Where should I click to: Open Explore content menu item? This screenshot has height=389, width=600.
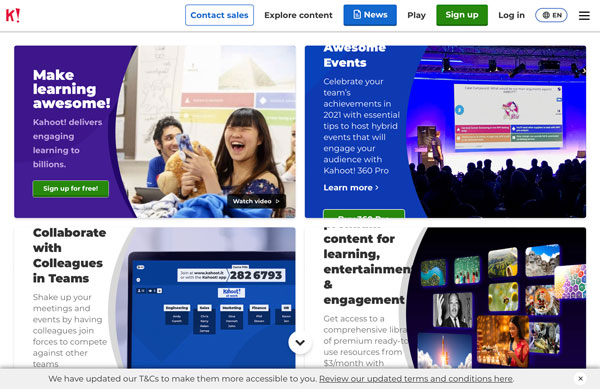(298, 15)
